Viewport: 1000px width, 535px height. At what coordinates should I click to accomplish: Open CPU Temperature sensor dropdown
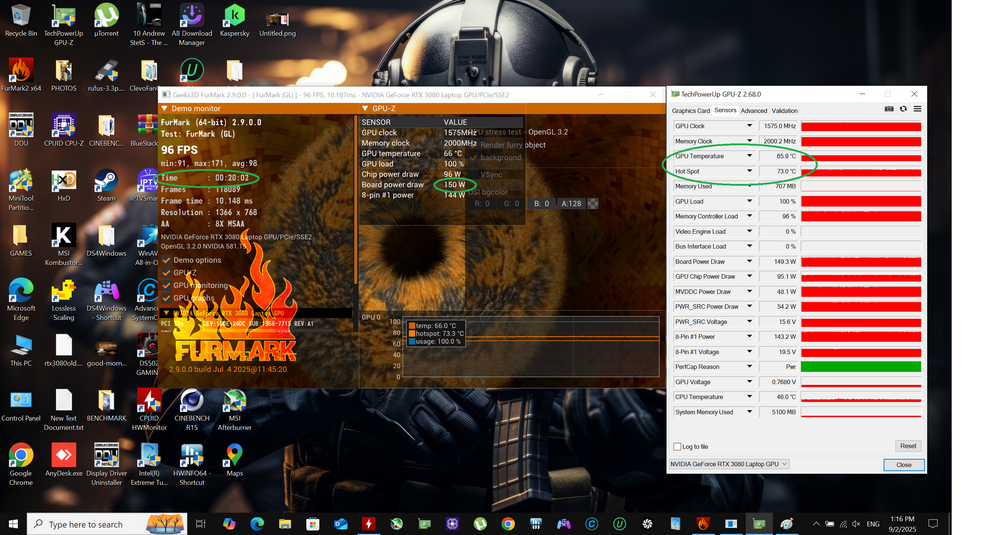point(749,397)
